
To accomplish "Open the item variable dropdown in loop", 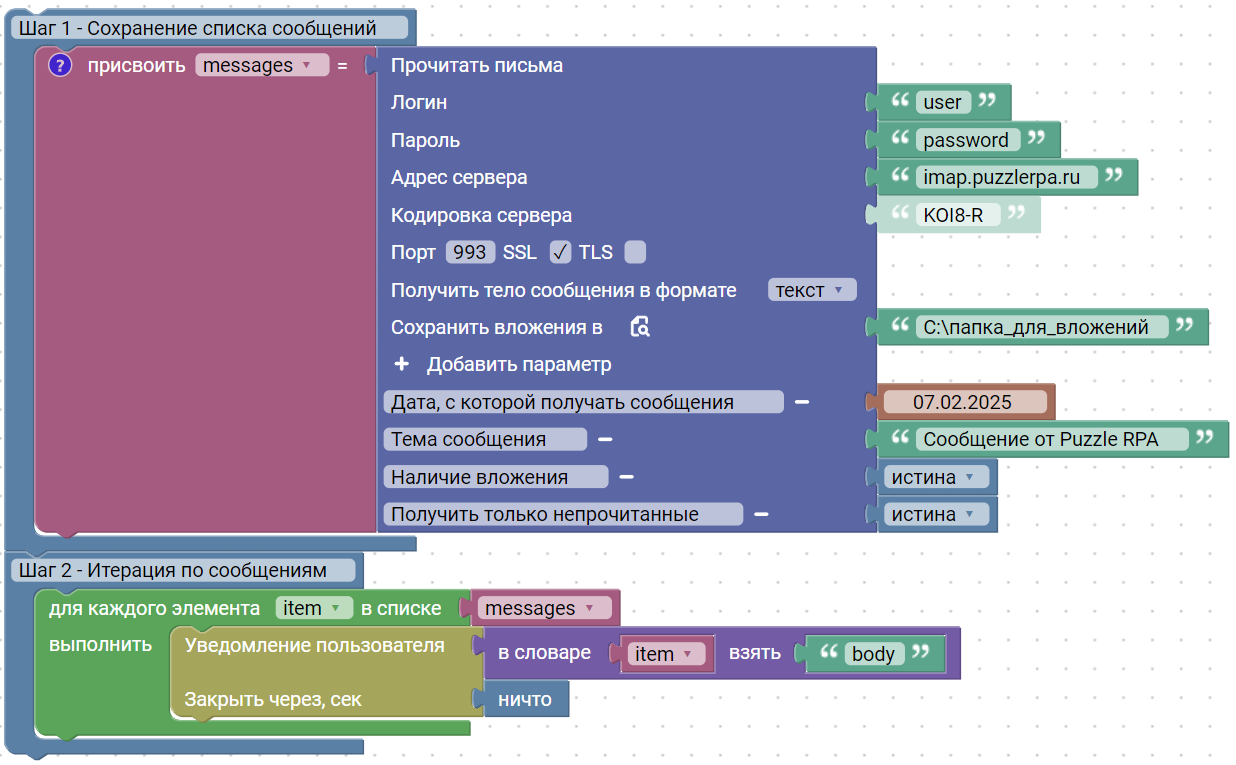I will [314, 608].
